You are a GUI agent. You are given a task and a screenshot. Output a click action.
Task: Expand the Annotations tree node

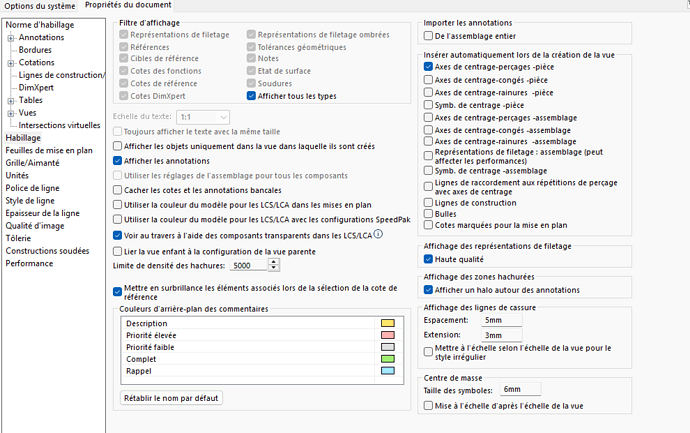(11, 38)
